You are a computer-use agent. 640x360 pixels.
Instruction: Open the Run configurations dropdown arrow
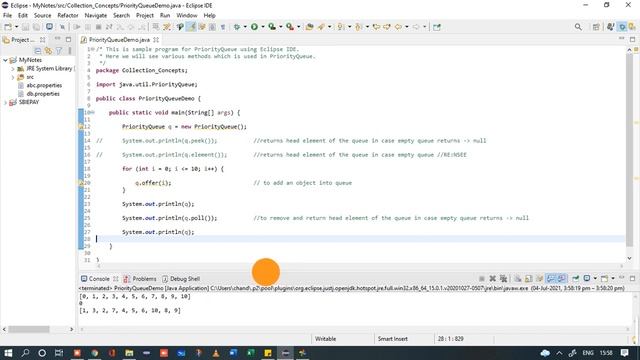click(262, 27)
